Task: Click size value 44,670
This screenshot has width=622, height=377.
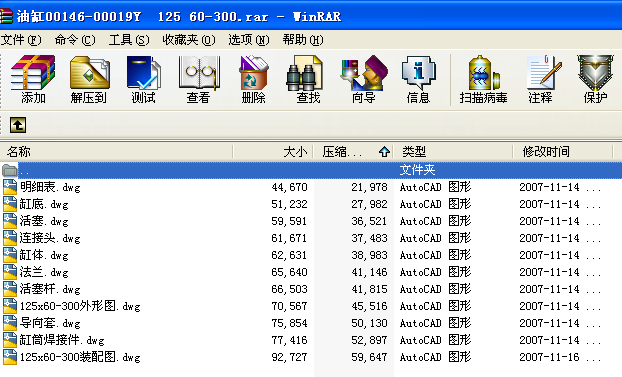Action: (290, 187)
